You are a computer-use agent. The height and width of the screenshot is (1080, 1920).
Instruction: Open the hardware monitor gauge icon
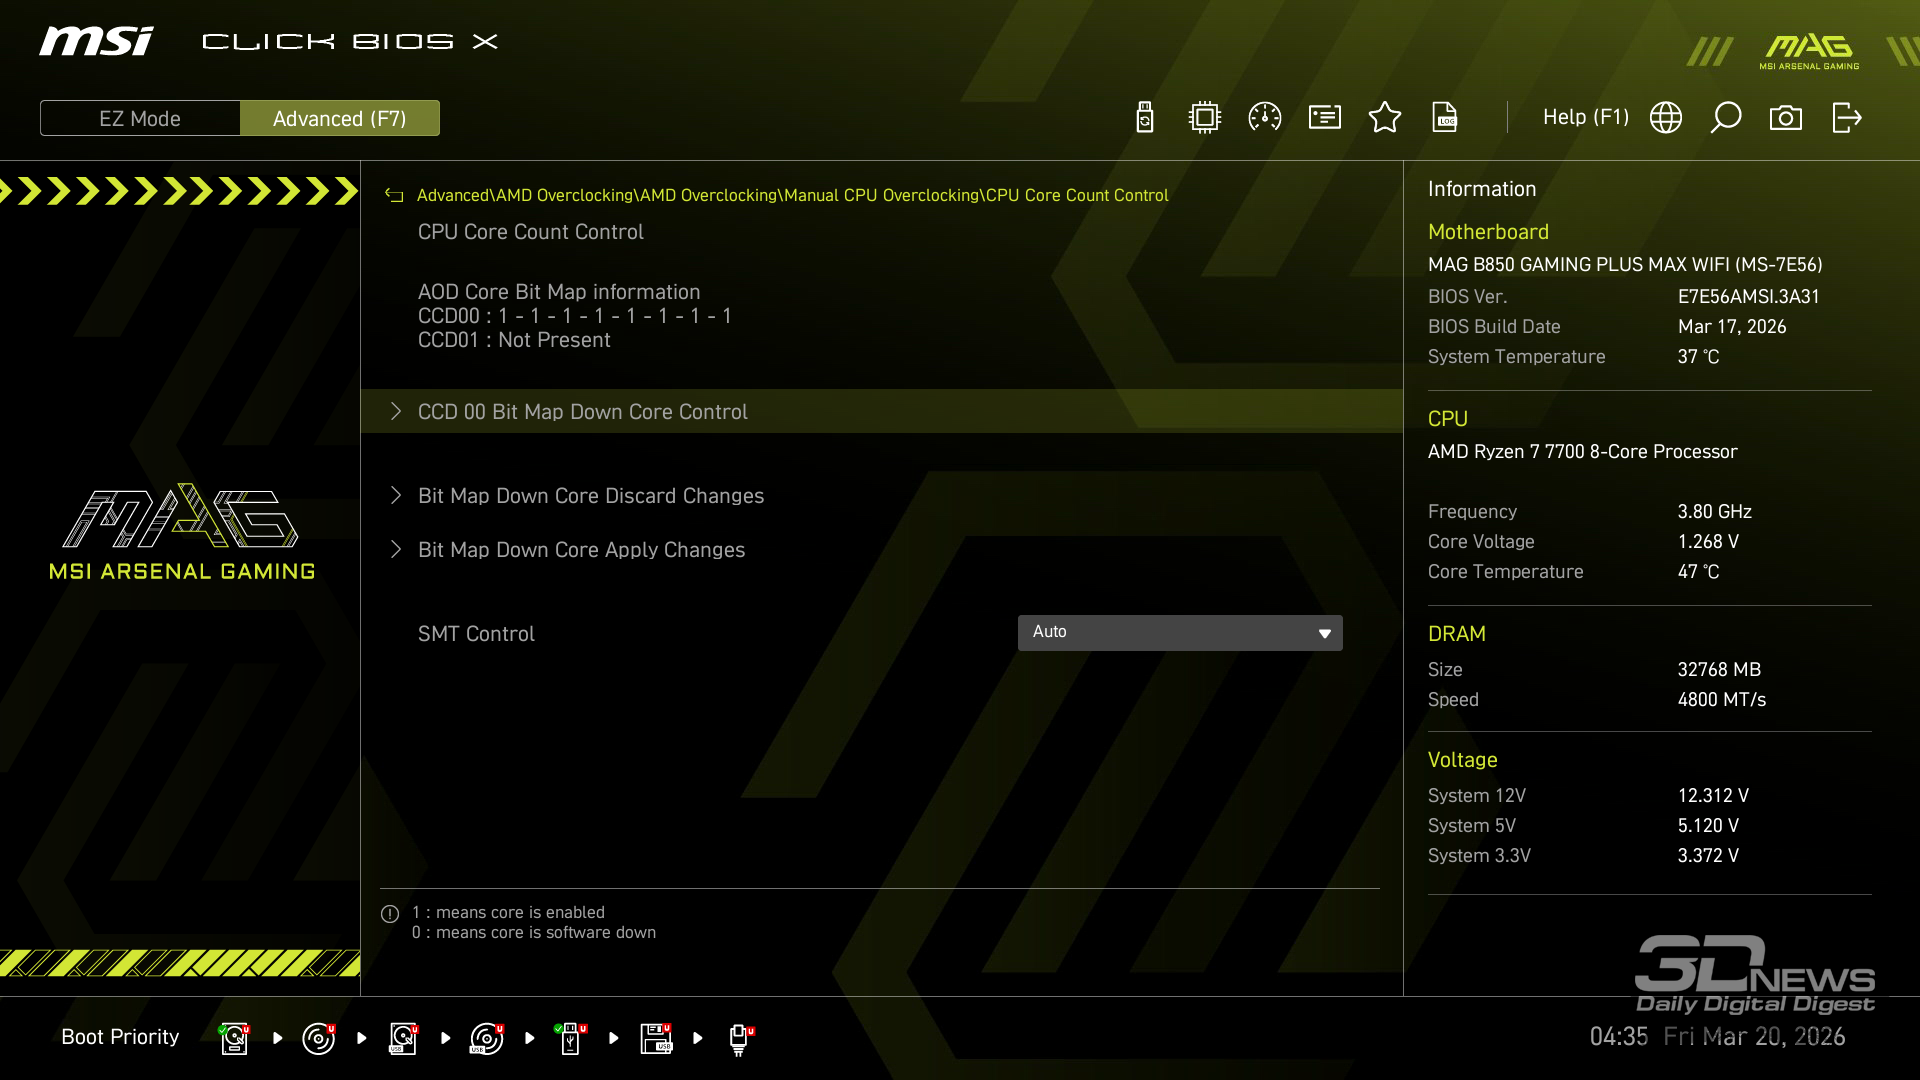[x=1265, y=118]
